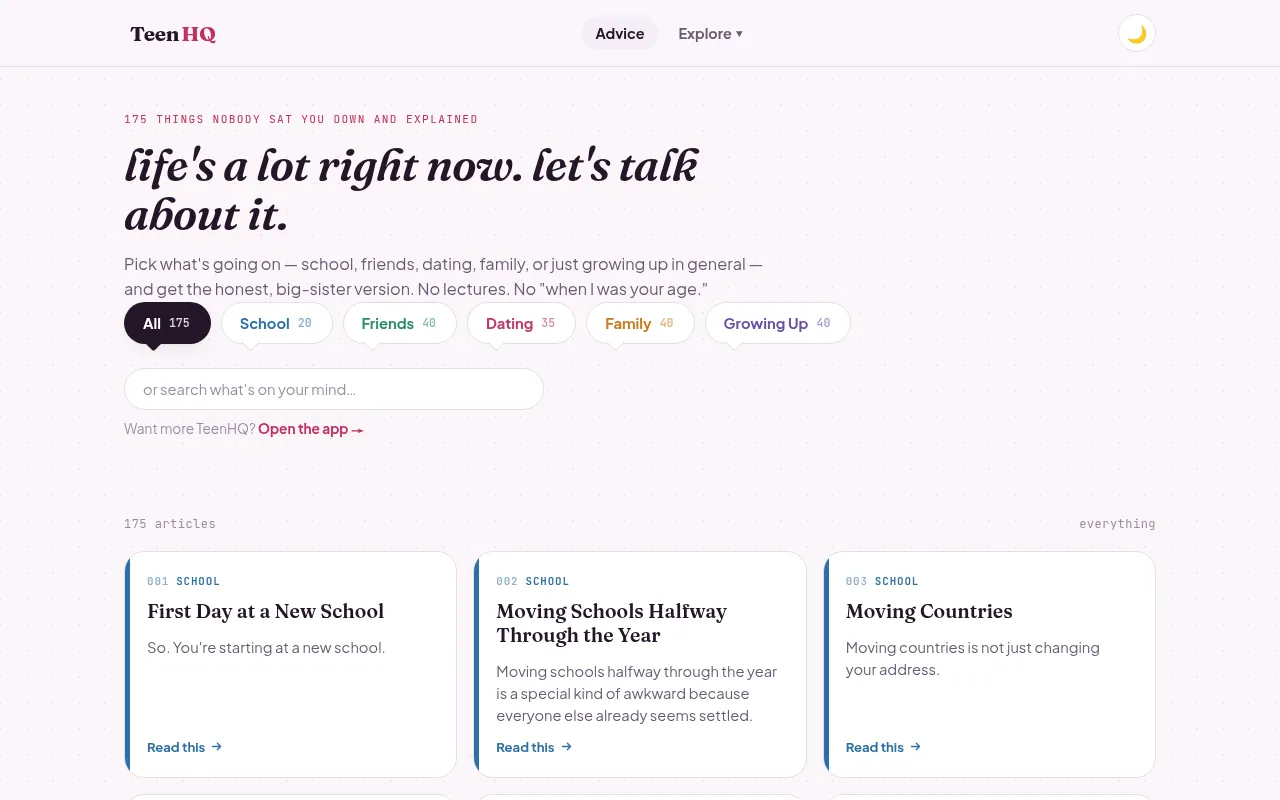
Task: Click the 175 articles count text
Action: click(170, 524)
